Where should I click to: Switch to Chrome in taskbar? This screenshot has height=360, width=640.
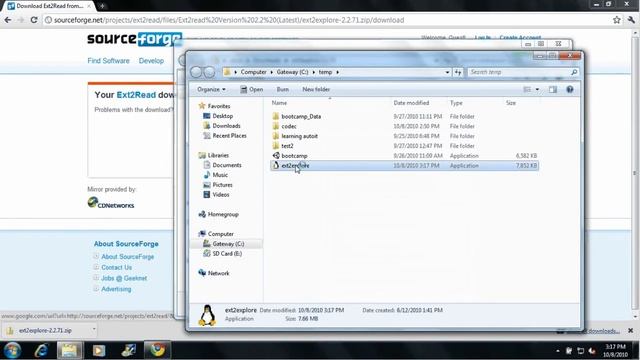157,350
